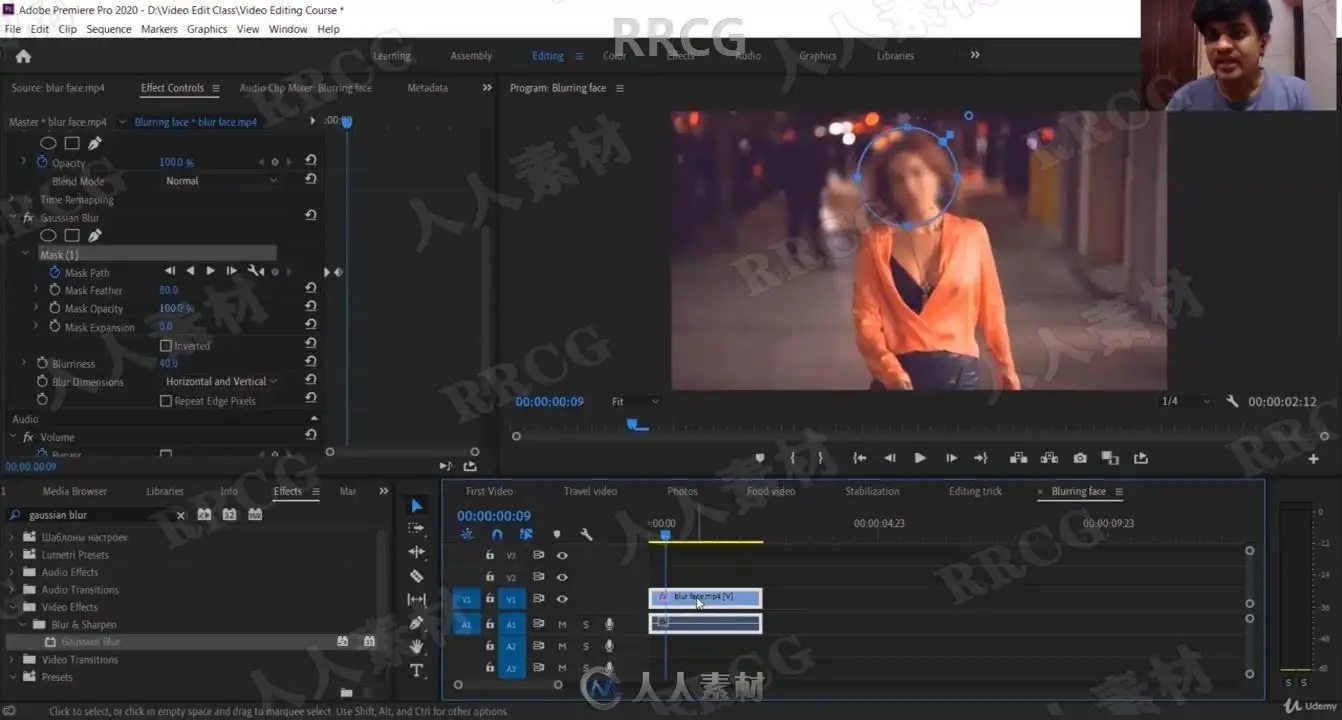Viewport: 1342px width, 720px height.
Task: Open the Sequence menu
Action: tap(109, 29)
